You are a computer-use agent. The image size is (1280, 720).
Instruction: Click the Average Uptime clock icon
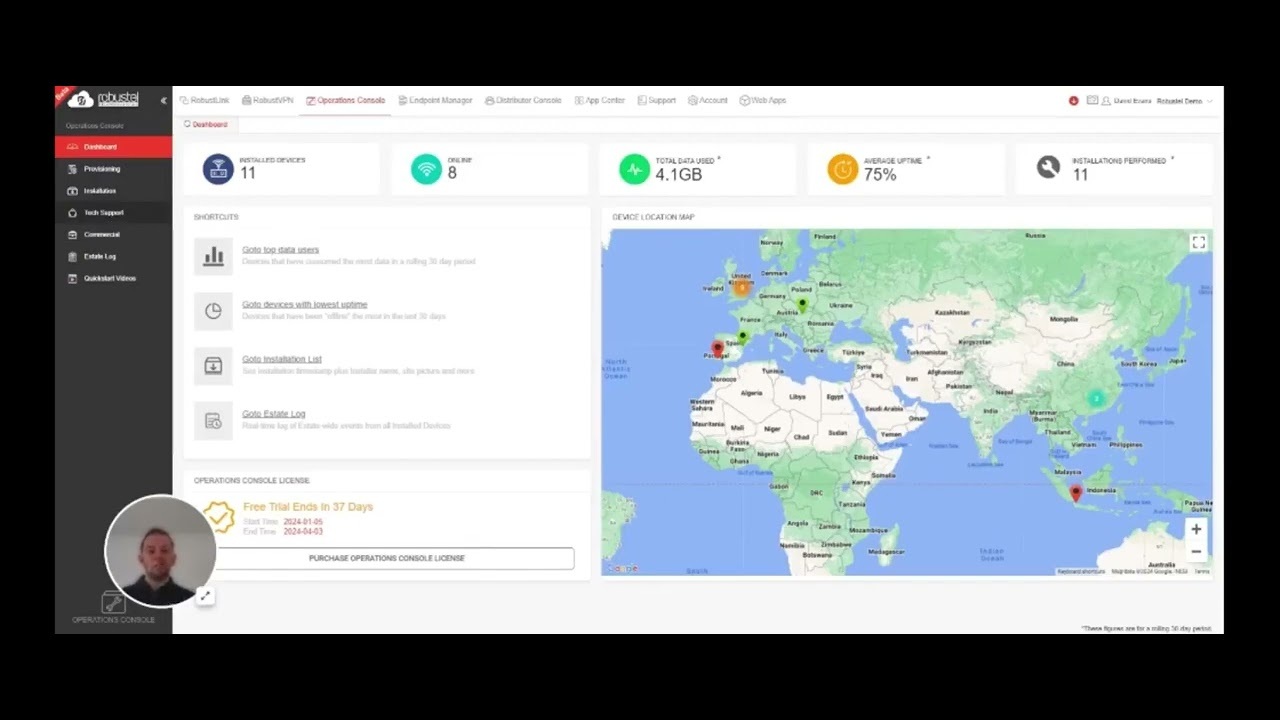[x=842, y=169]
